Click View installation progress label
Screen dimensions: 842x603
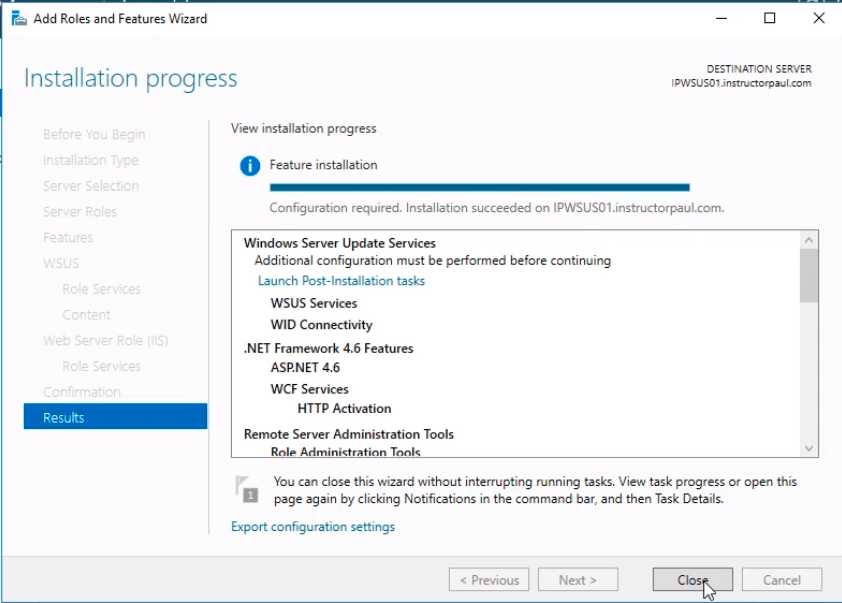point(303,128)
